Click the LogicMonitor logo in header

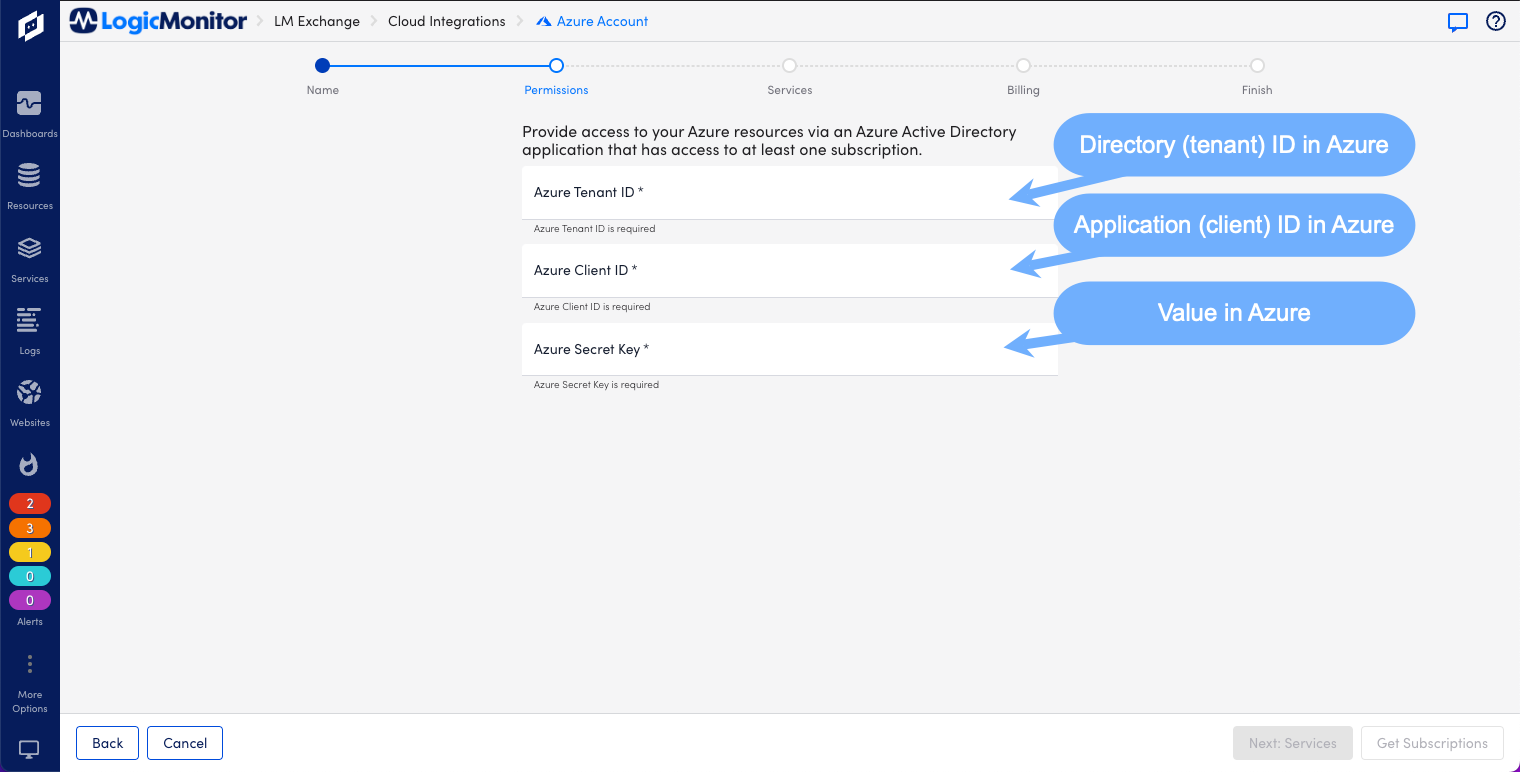pos(159,21)
